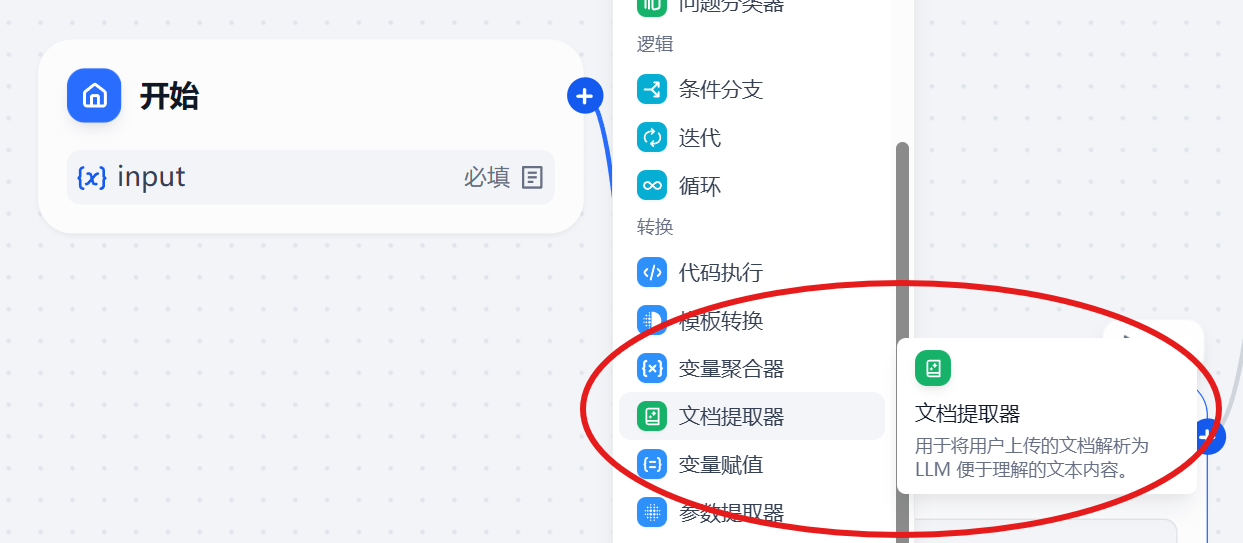
Task: Choose the 条件分支 menu entry label
Action: [x=721, y=90]
